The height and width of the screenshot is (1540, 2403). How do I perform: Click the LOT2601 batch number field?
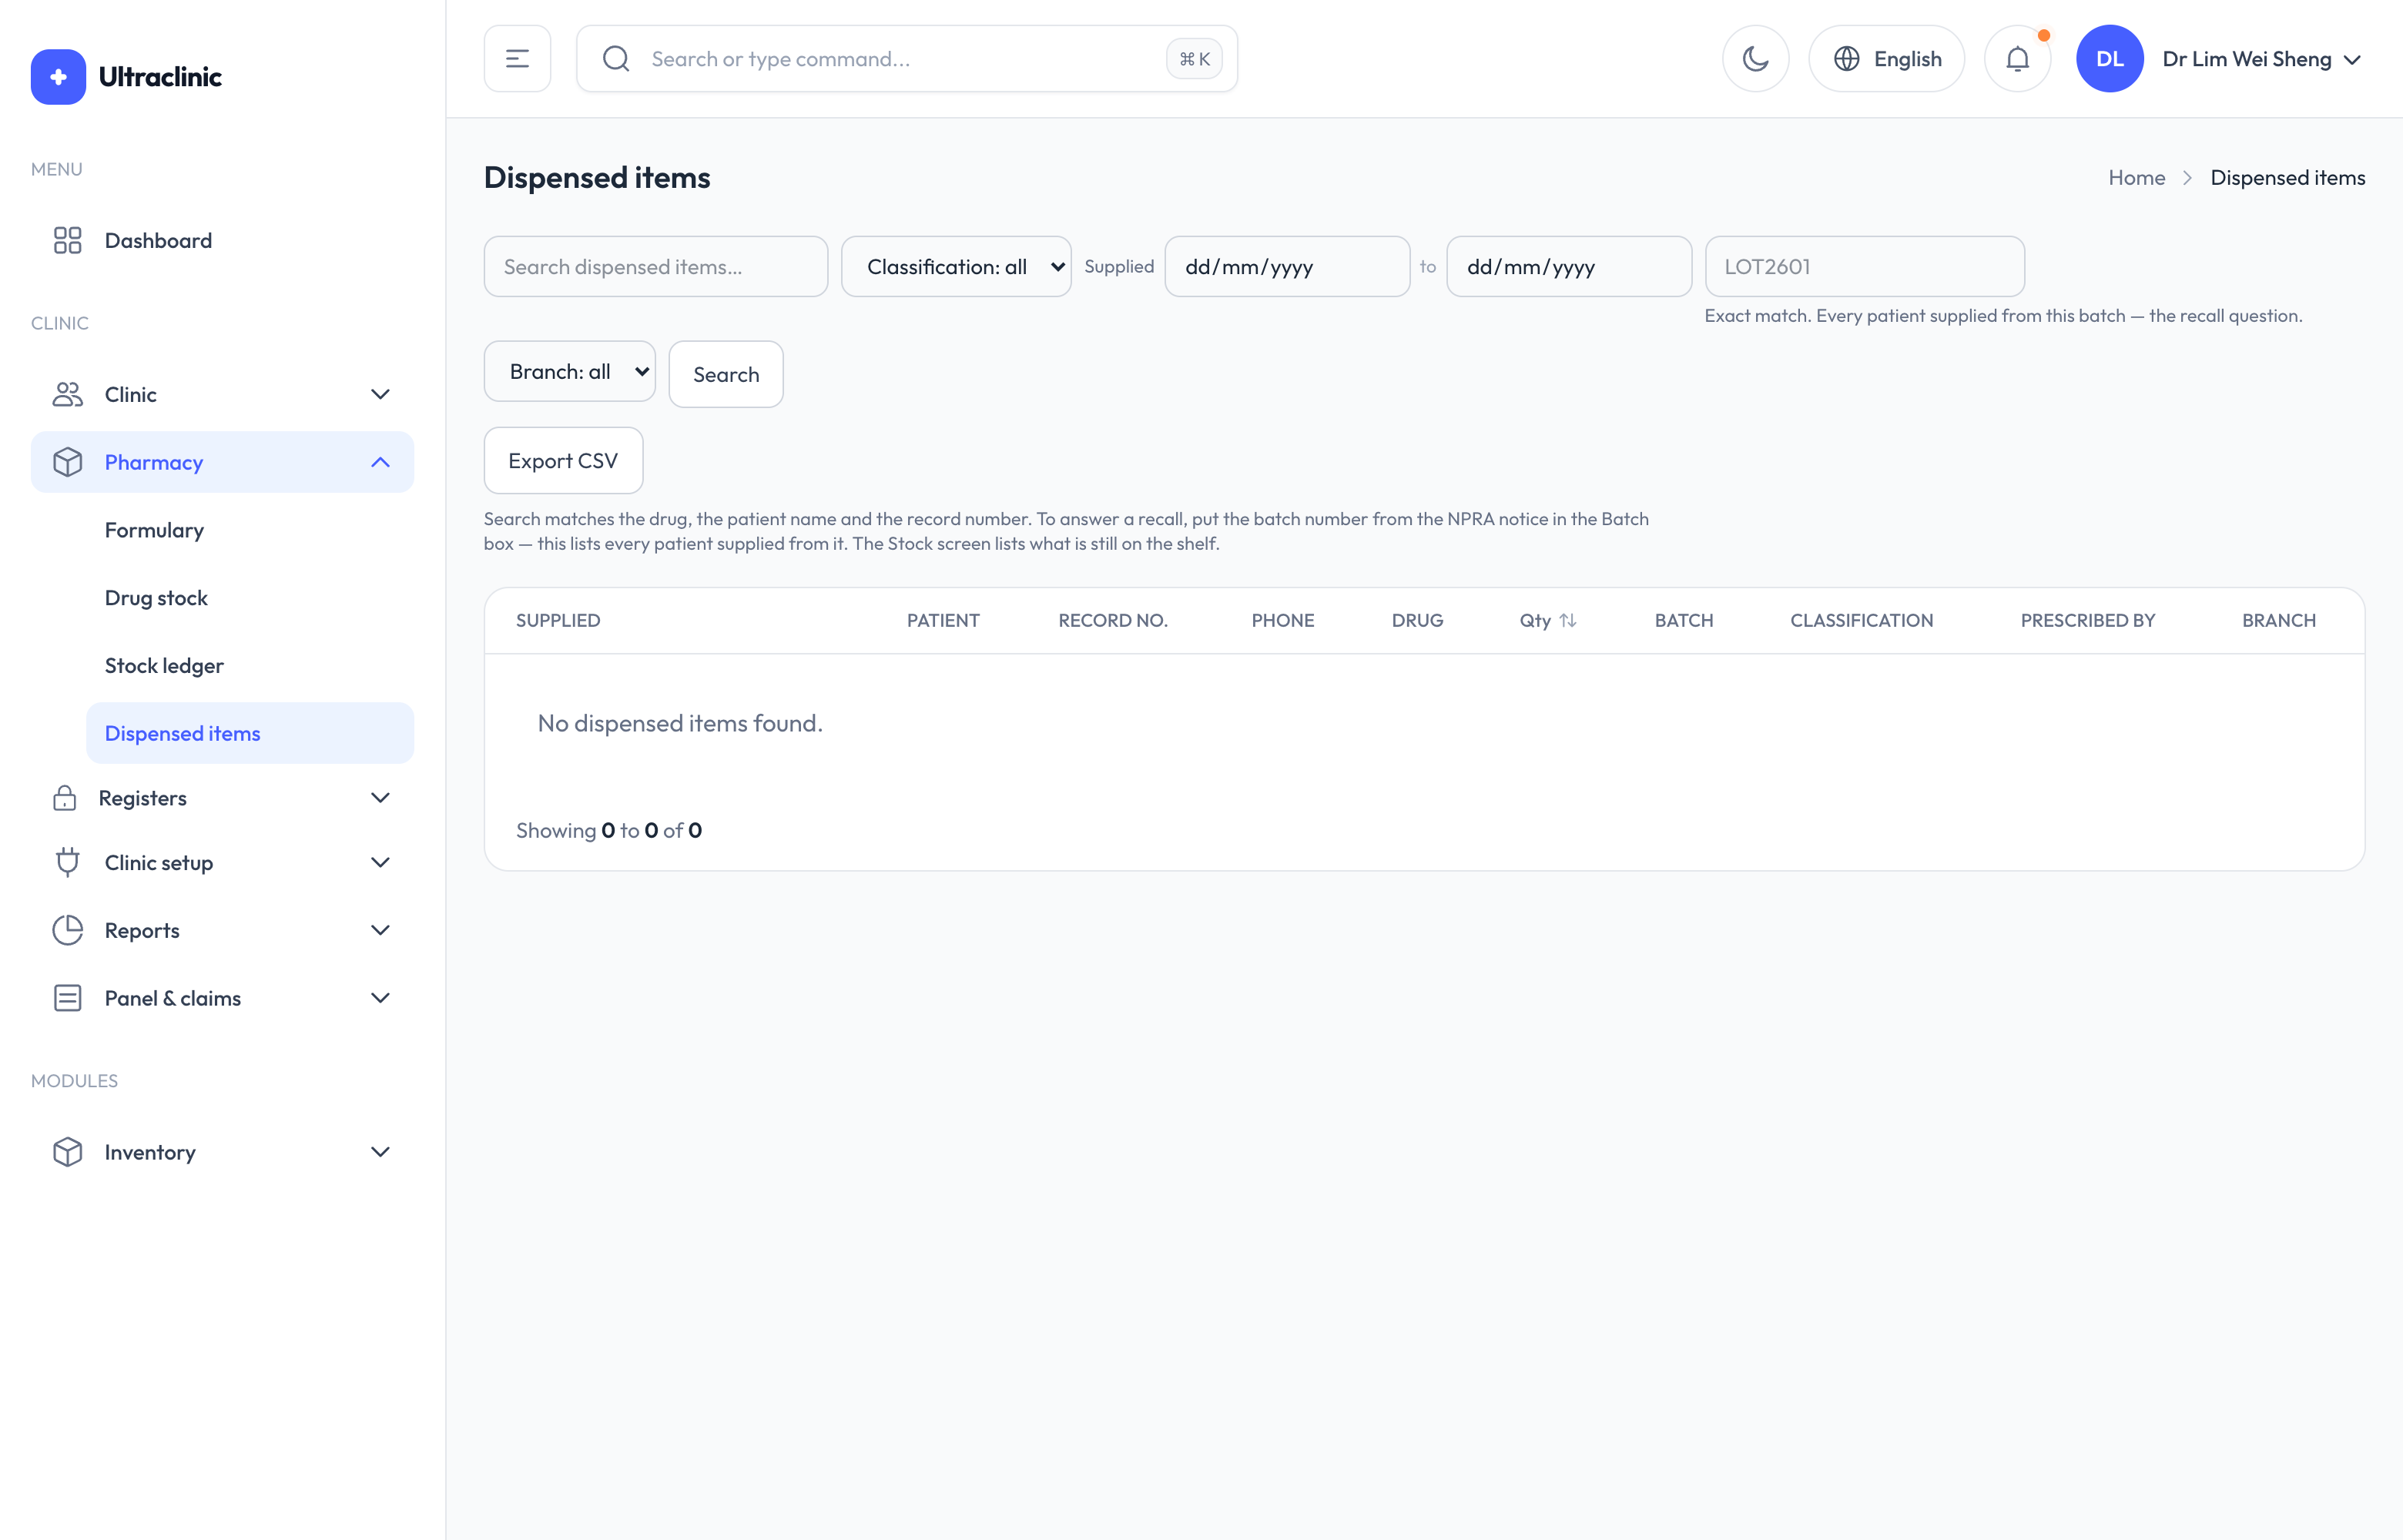[1865, 267]
